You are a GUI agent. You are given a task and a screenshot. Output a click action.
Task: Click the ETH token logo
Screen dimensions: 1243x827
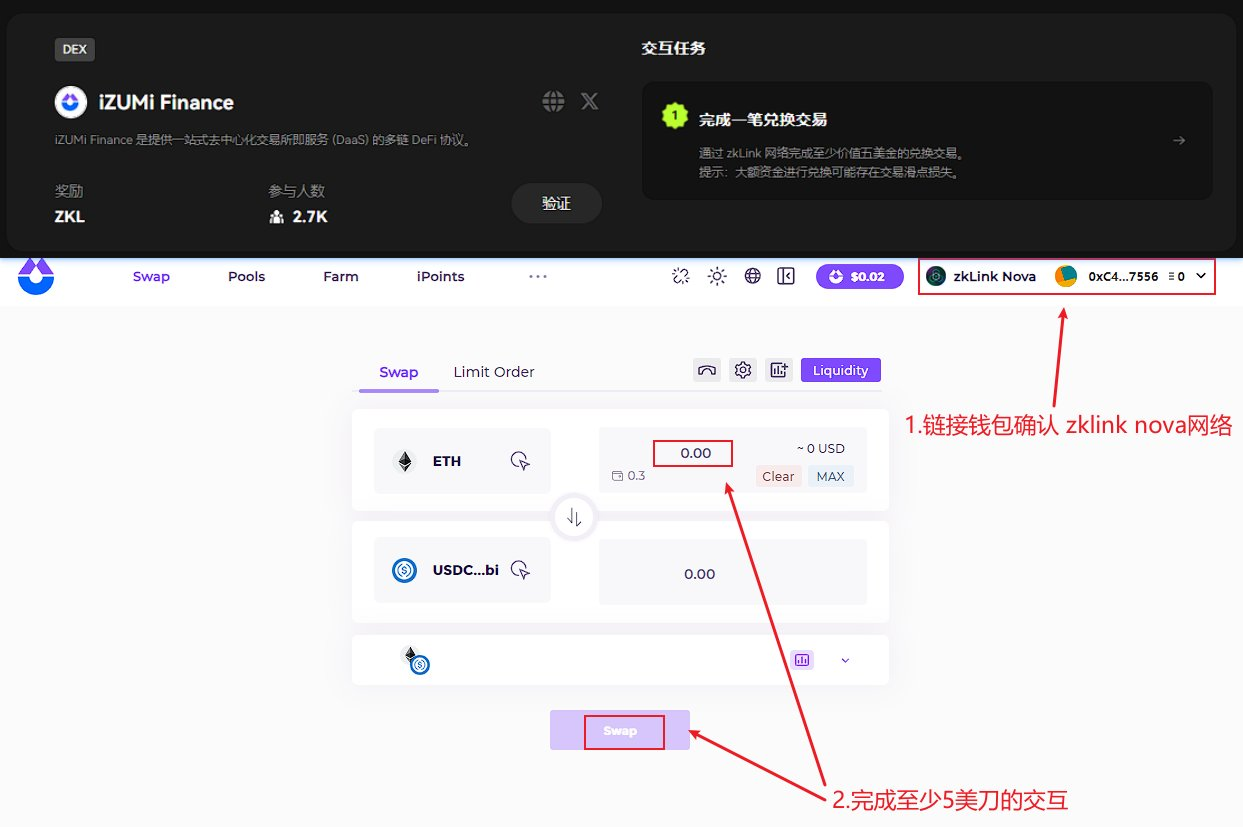(x=405, y=461)
